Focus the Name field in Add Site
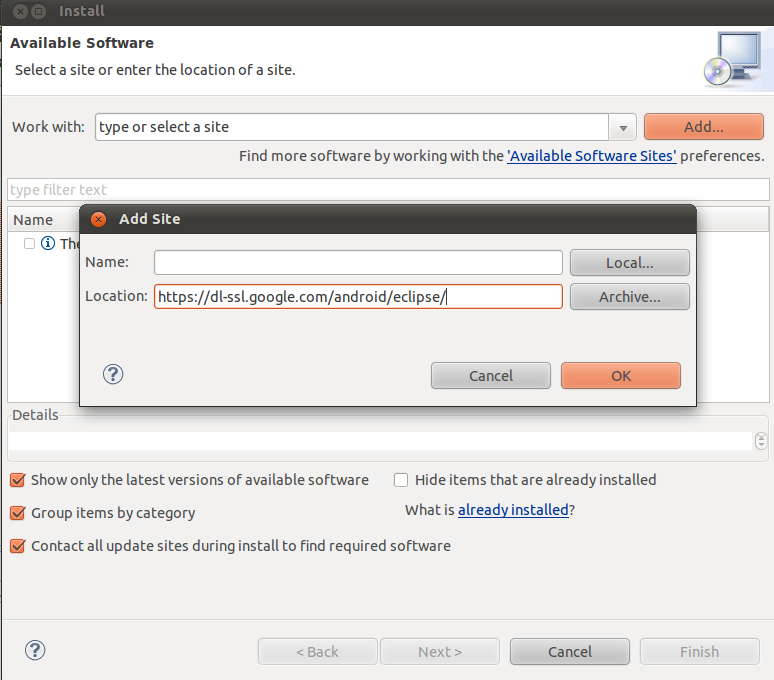The height and width of the screenshot is (680, 774). pyautogui.click(x=358, y=263)
